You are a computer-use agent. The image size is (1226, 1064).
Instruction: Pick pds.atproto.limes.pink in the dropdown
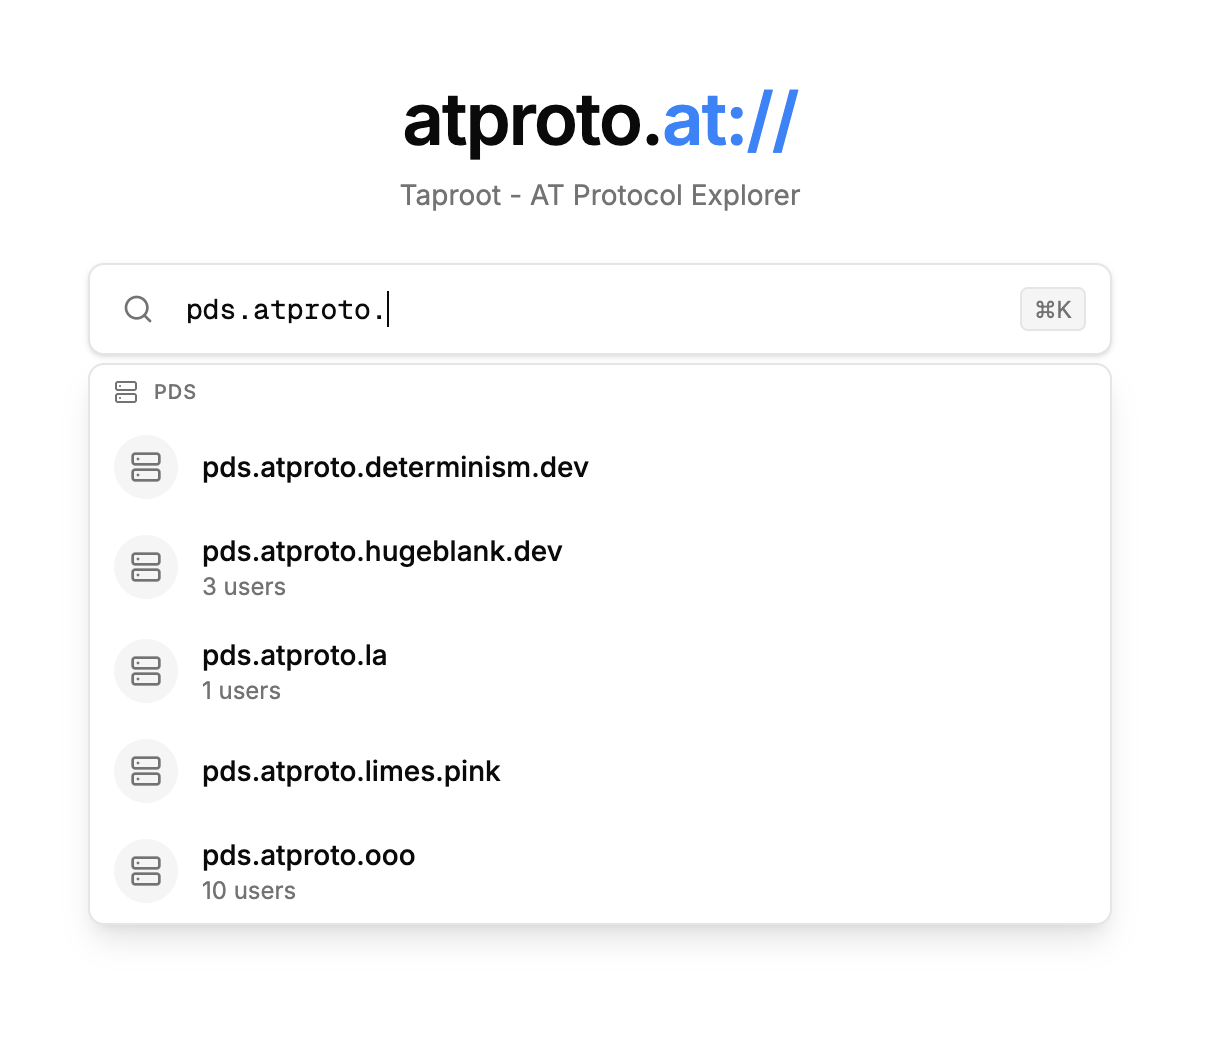pos(351,771)
